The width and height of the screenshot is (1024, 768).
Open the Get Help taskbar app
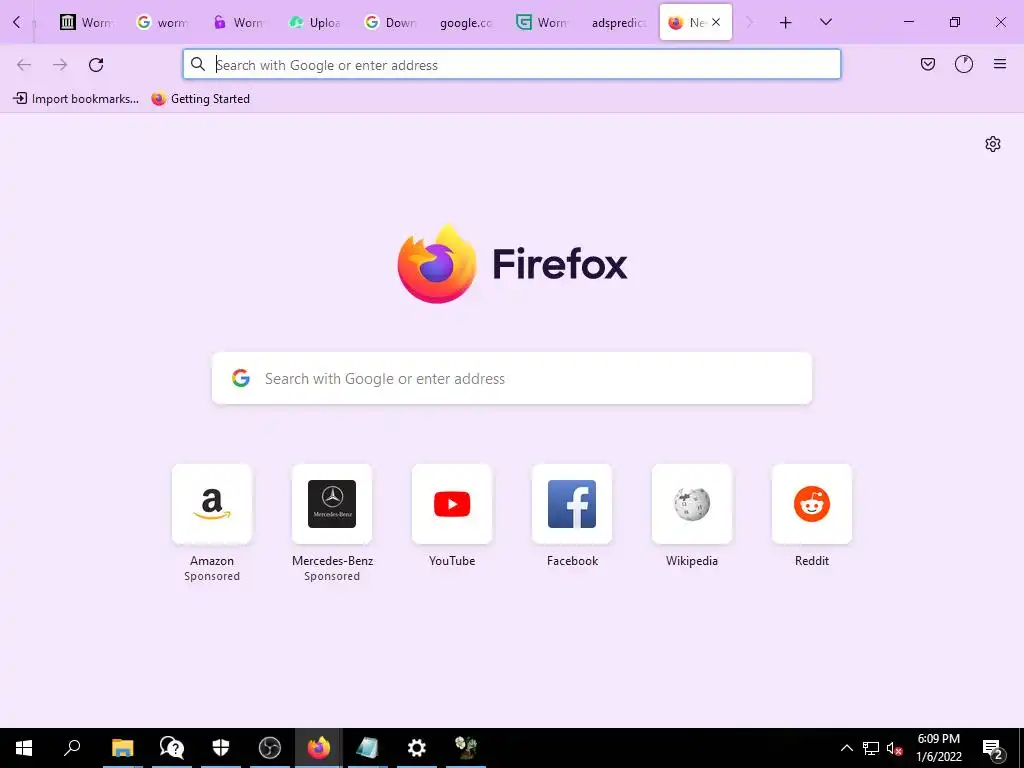172,748
